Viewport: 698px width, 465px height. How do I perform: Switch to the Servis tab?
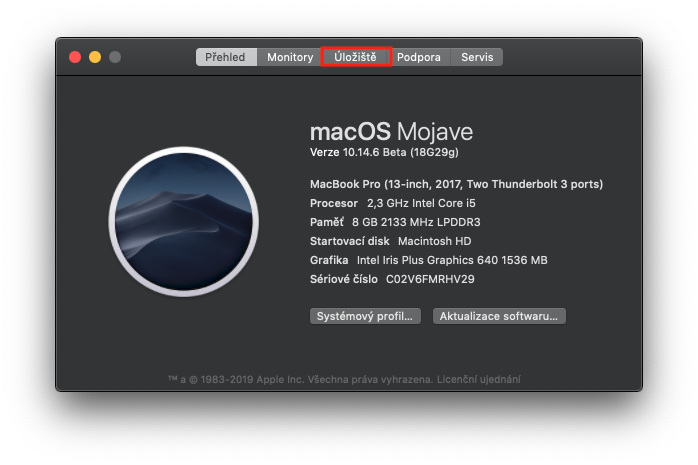tap(477, 57)
